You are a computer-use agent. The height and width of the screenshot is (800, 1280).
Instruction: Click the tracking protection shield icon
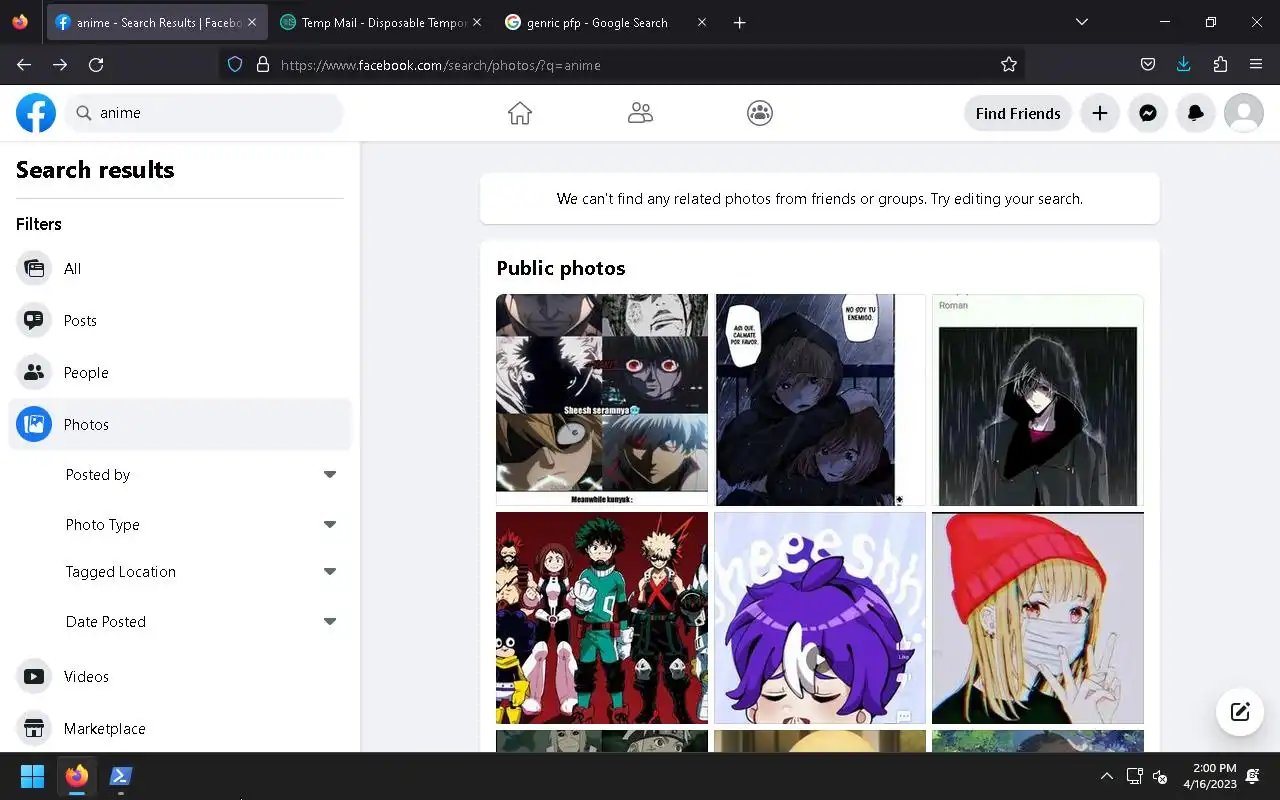pos(235,64)
